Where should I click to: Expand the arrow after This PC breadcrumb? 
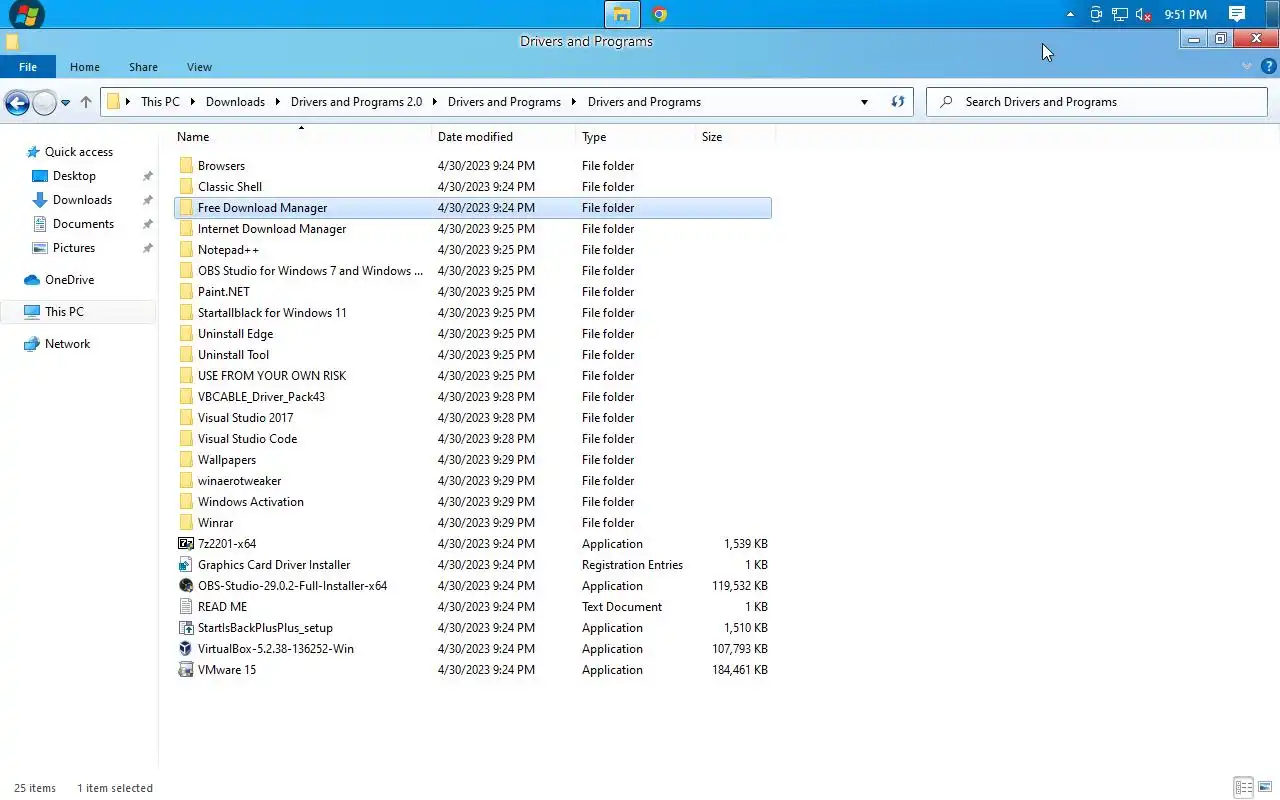point(193,102)
